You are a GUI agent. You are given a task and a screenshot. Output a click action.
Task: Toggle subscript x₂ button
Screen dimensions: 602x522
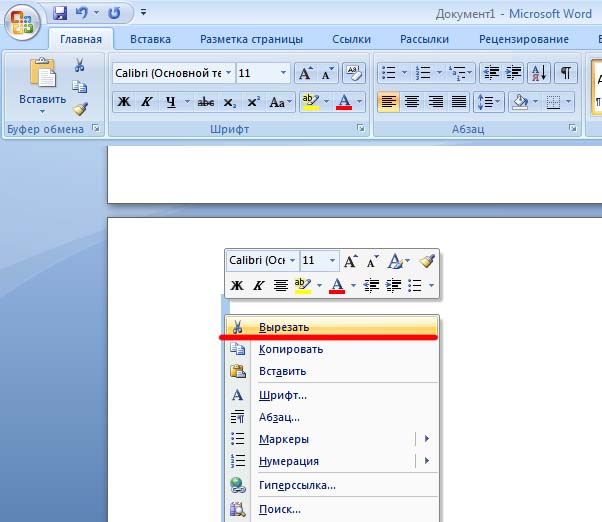click(x=230, y=102)
